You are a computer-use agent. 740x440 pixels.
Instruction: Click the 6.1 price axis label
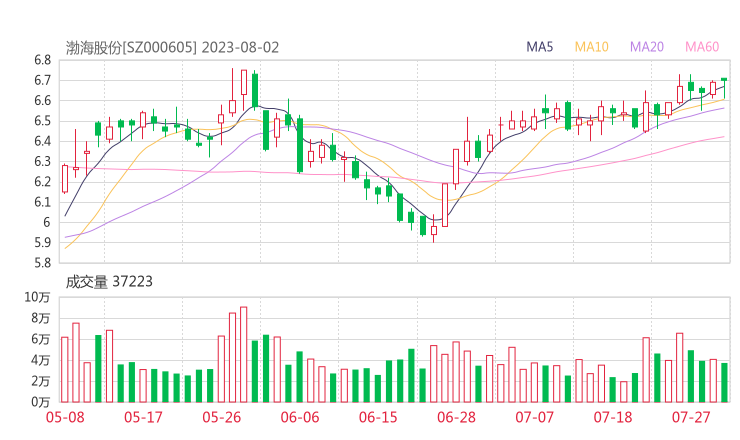(42, 202)
